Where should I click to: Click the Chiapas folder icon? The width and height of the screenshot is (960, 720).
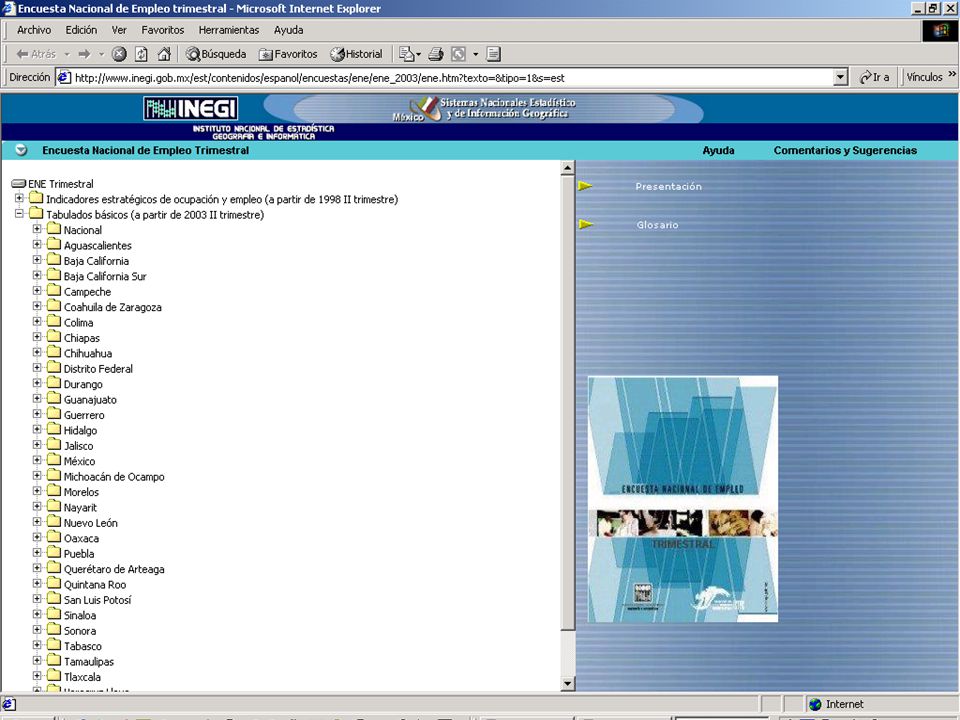click(54, 336)
